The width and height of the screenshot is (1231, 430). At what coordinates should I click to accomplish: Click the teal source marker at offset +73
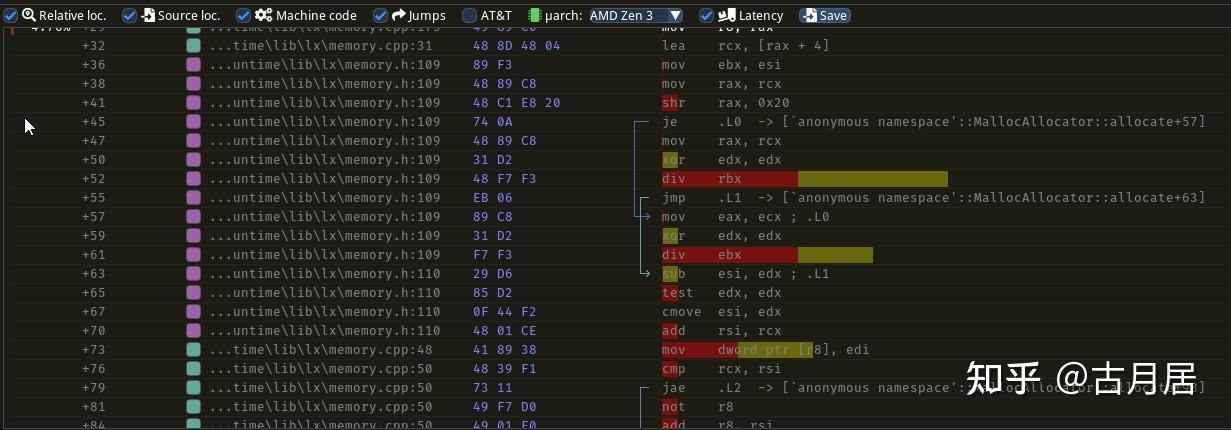coord(193,349)
